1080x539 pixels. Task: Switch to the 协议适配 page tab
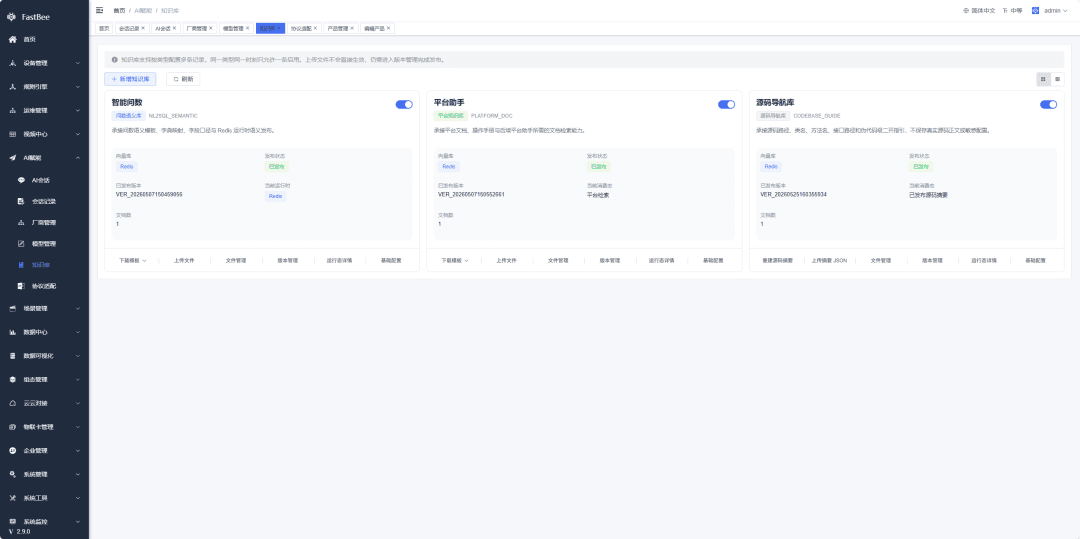(x=304, y=28)
